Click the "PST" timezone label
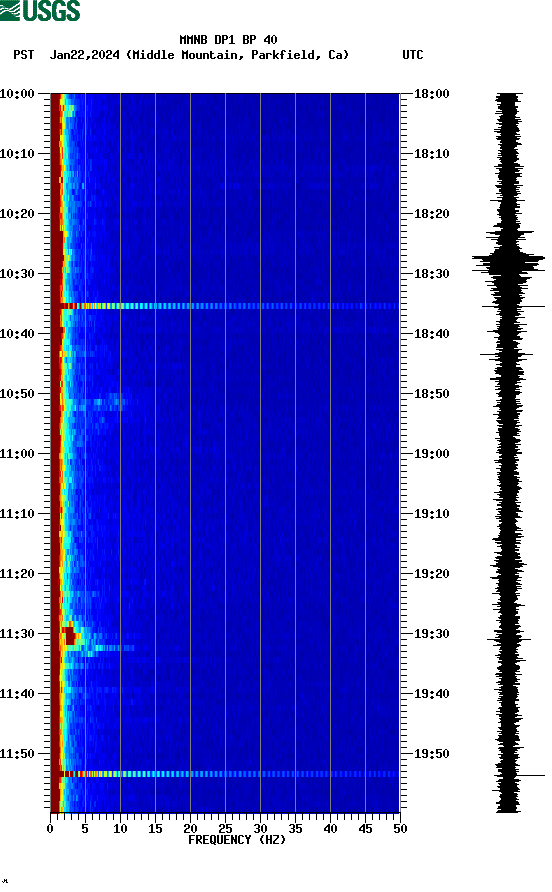This screenshot has height=892, width=552. [23, 55]
